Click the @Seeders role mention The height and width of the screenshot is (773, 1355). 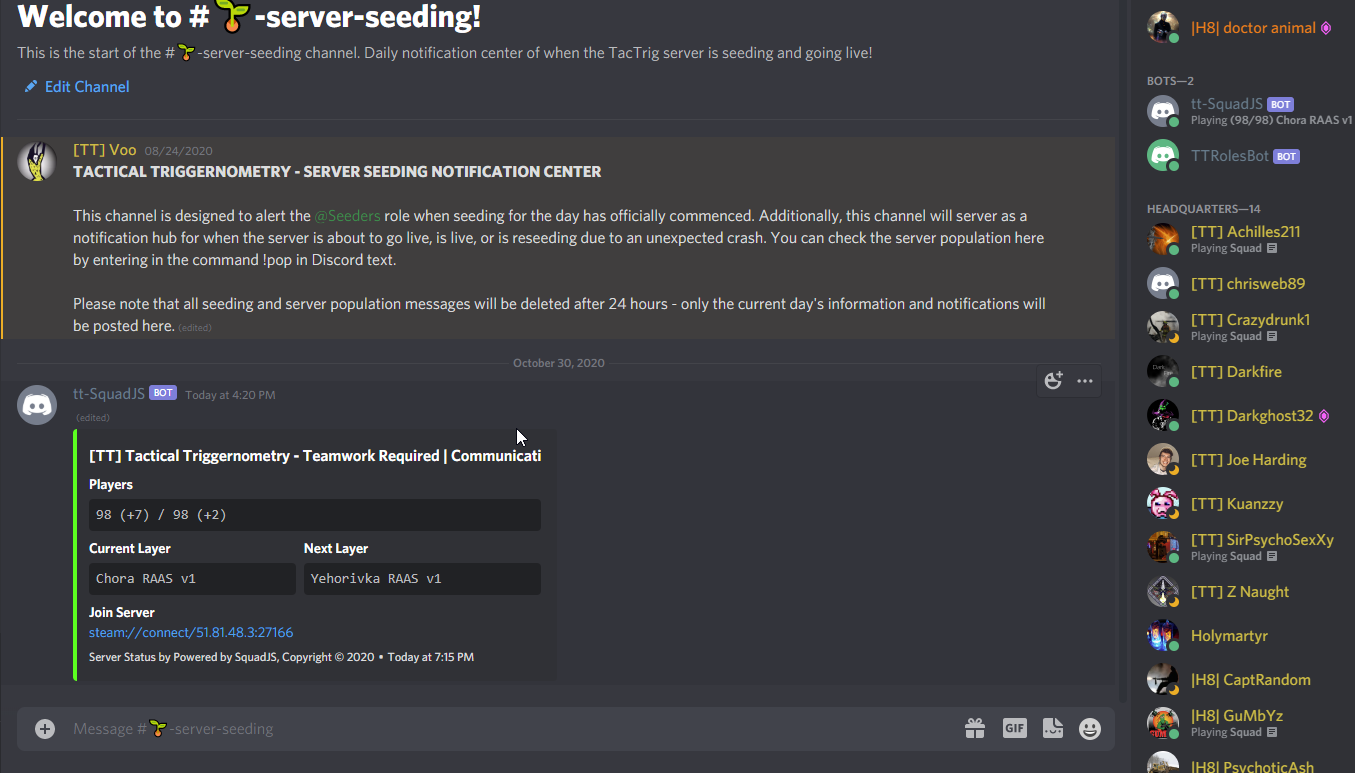click(347, 216)
